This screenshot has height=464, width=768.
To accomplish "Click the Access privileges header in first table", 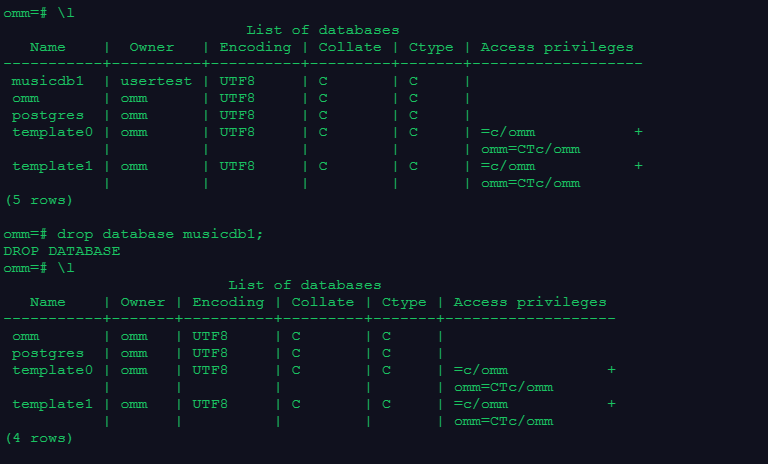I will click(557, 47).
